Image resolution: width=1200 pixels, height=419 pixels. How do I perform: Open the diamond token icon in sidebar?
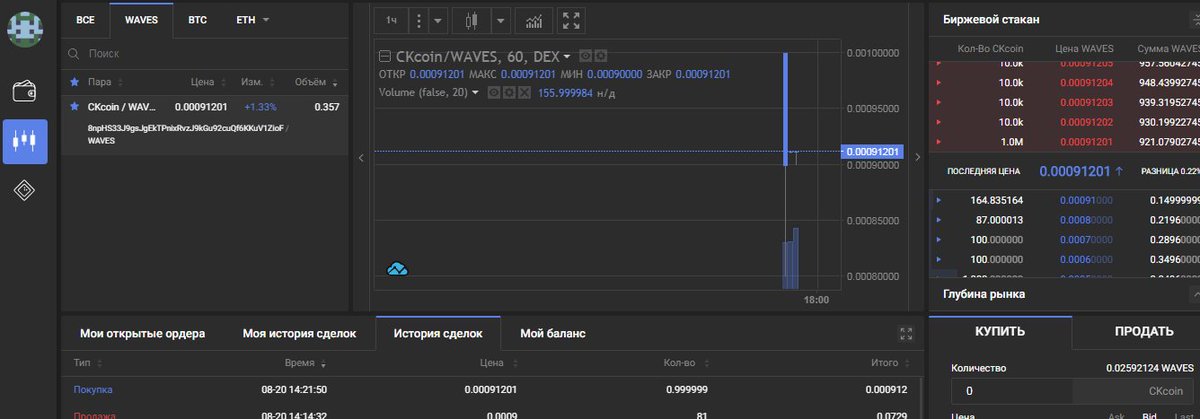coord(25,190)
